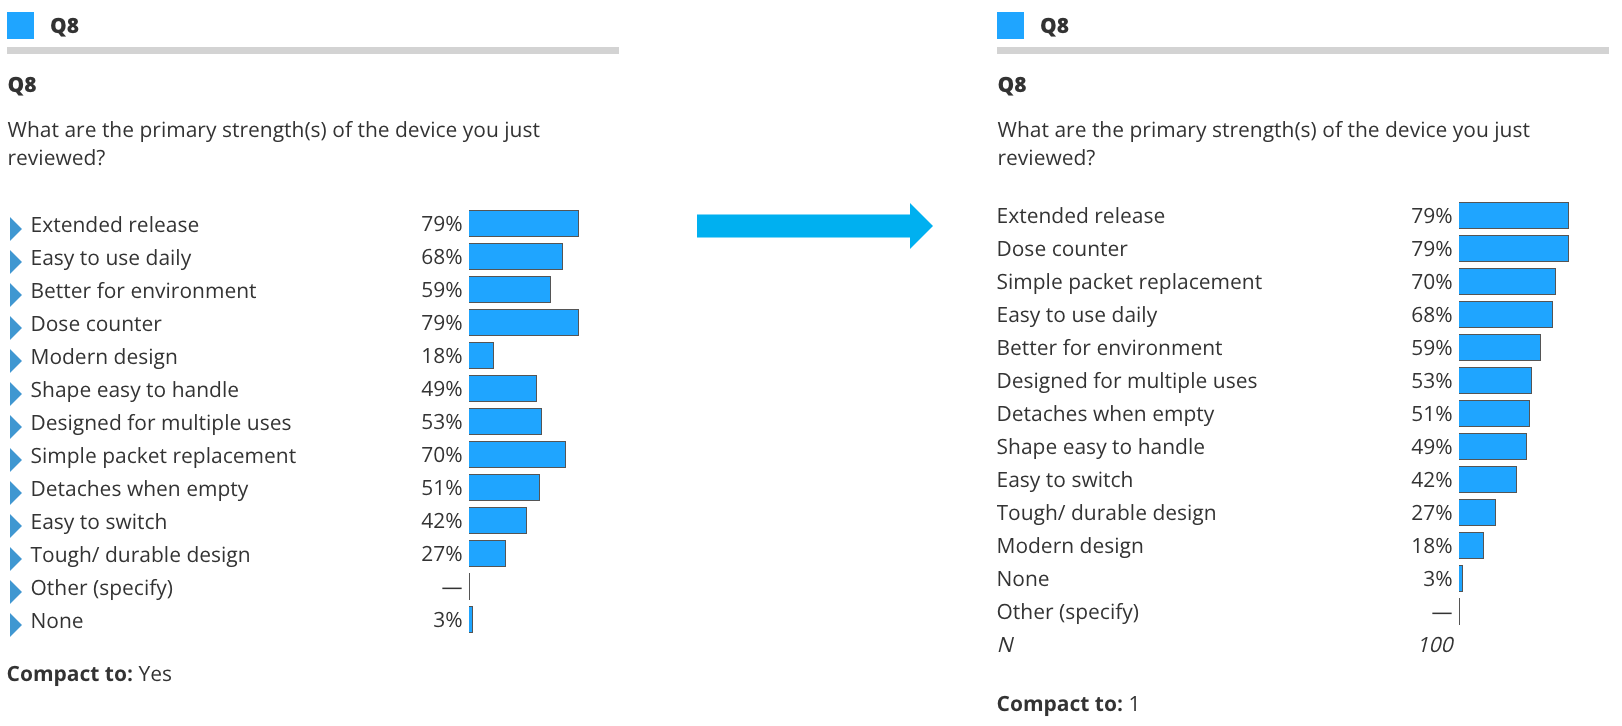Click the "Compact to: Yes" label
Screen dimensions: 1622x726
point(89,674)
